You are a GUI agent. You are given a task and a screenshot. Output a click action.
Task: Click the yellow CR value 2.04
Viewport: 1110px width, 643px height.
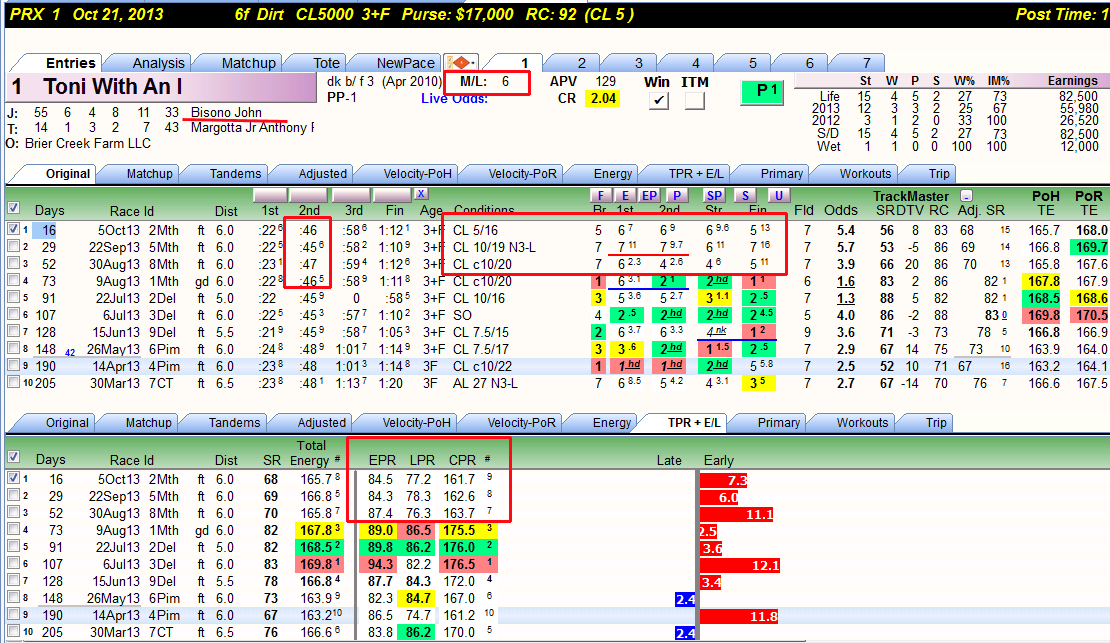(x=603, y=98)
